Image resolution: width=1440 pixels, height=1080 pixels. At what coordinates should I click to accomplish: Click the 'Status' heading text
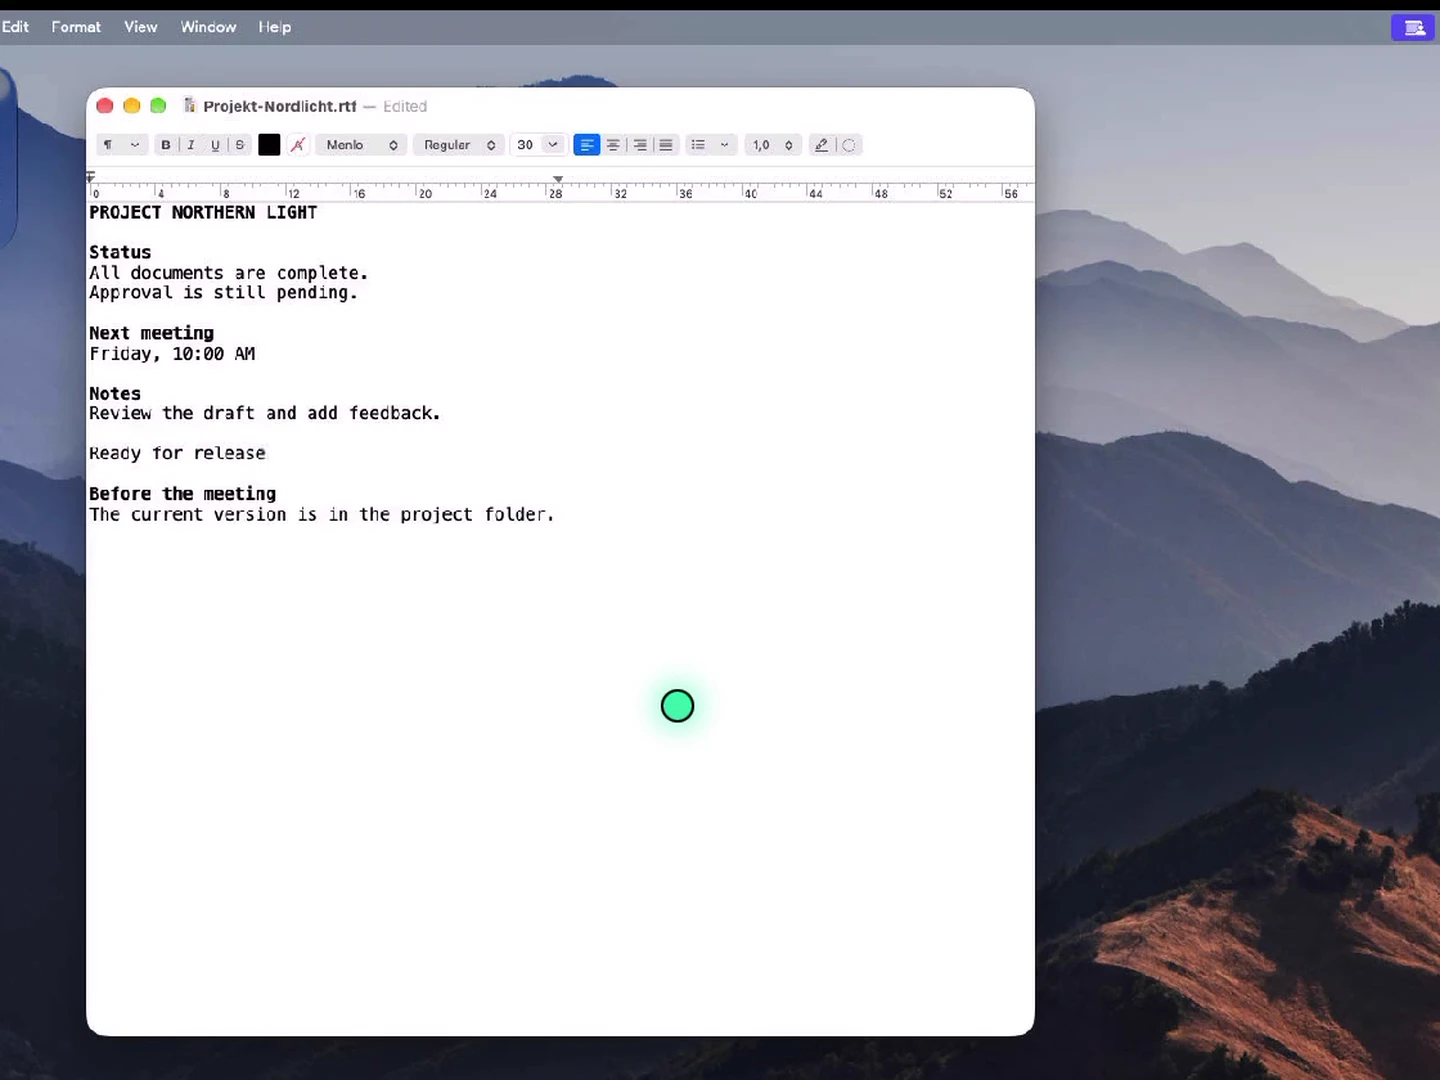point(120,252)
